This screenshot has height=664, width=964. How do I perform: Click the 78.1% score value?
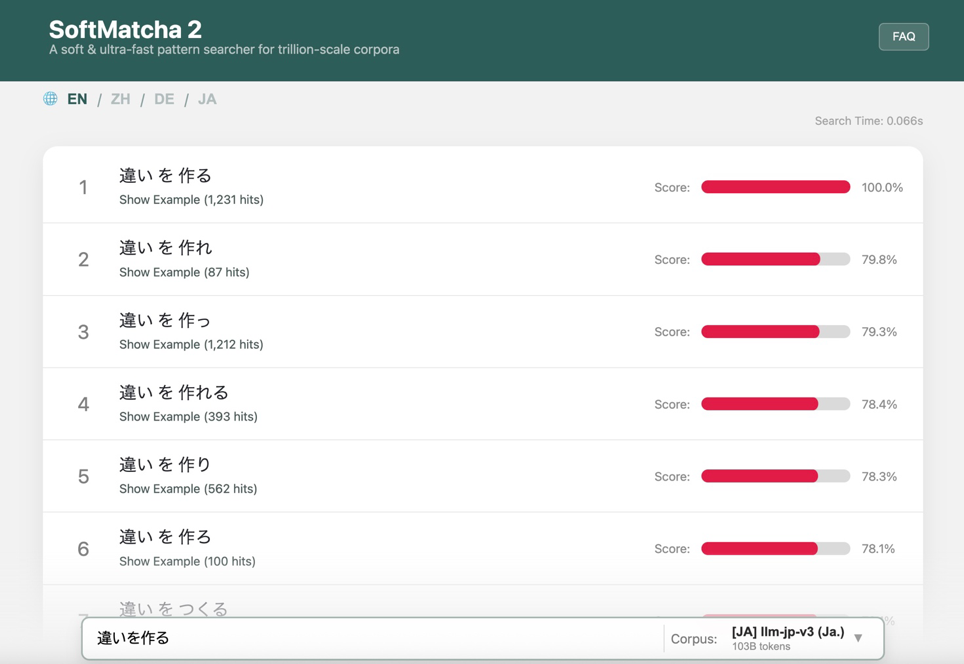878,548
